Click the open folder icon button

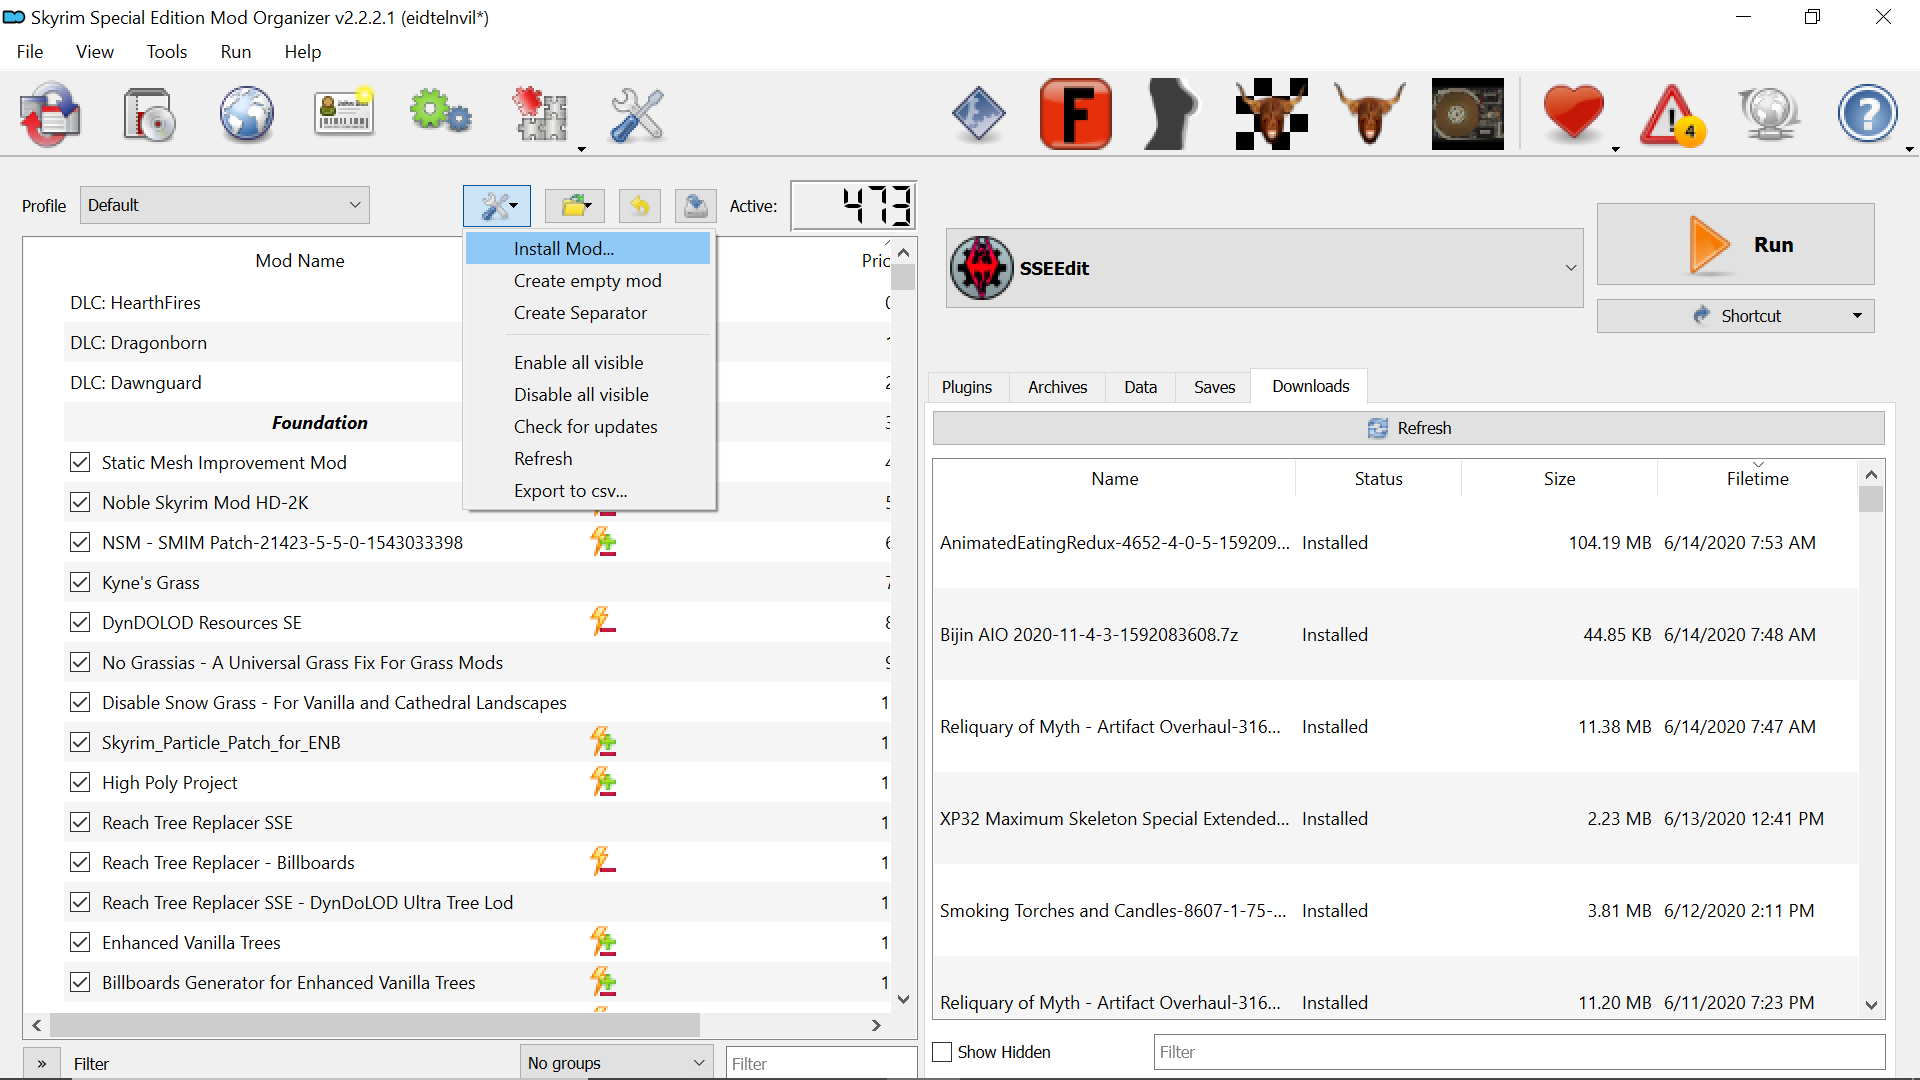(x=575, y=206)
